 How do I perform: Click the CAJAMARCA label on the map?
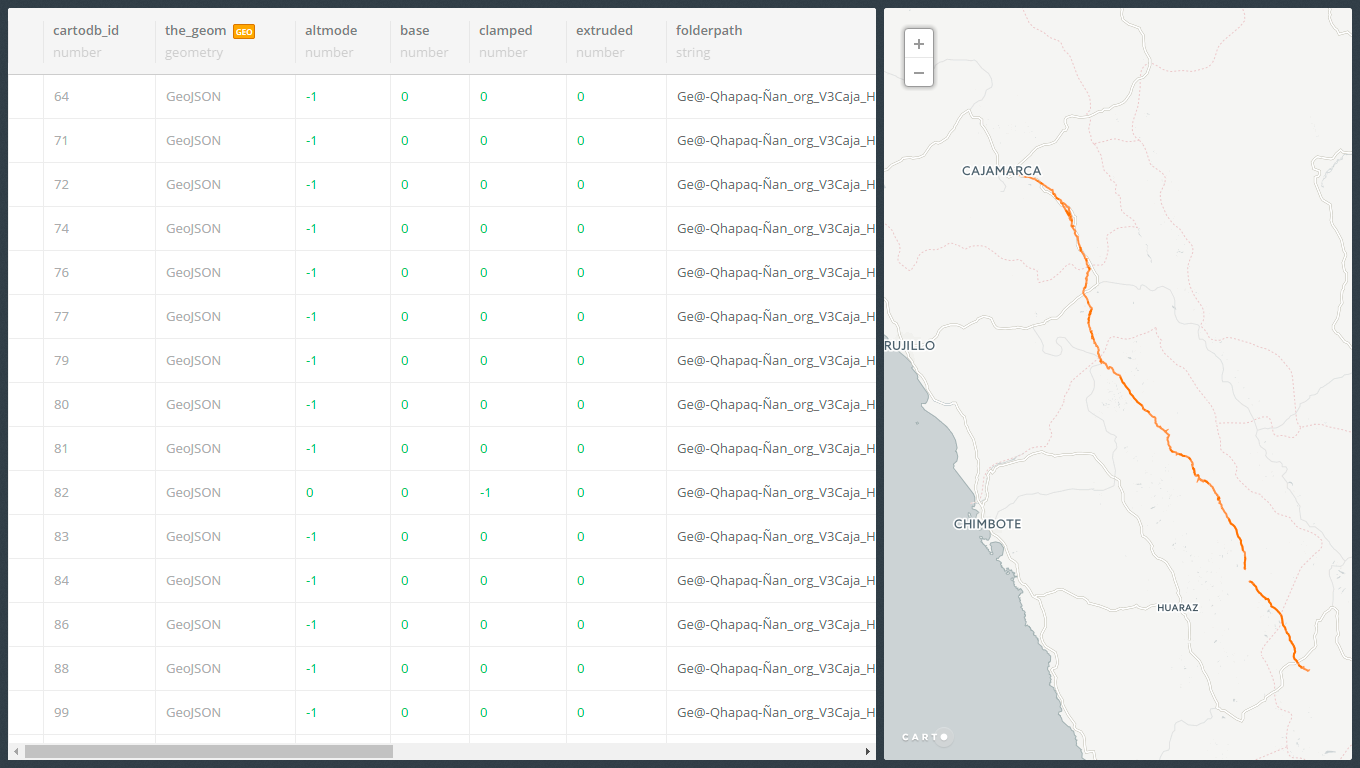(1002, 171)
